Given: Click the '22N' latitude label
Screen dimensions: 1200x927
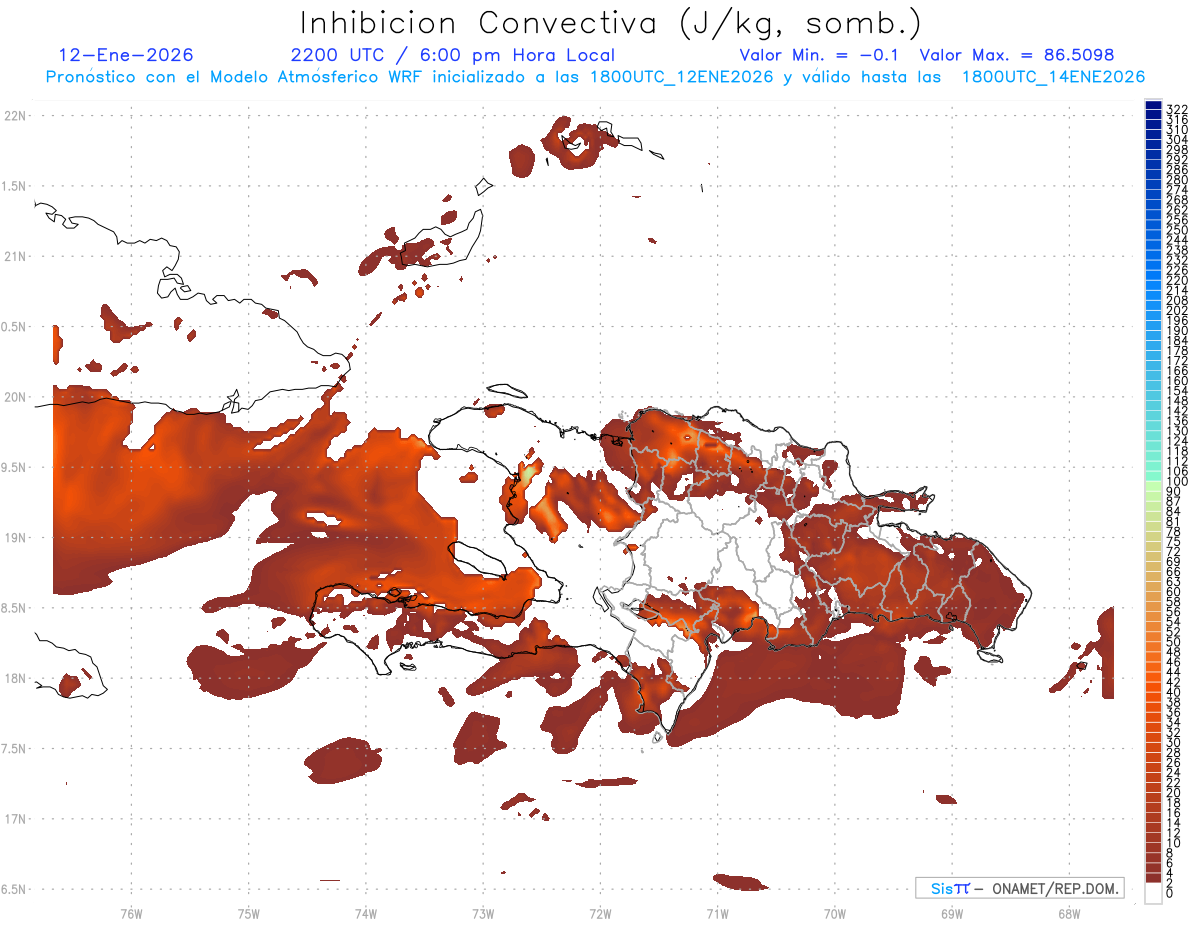Looking at the screenshot, I should point(14,116).
